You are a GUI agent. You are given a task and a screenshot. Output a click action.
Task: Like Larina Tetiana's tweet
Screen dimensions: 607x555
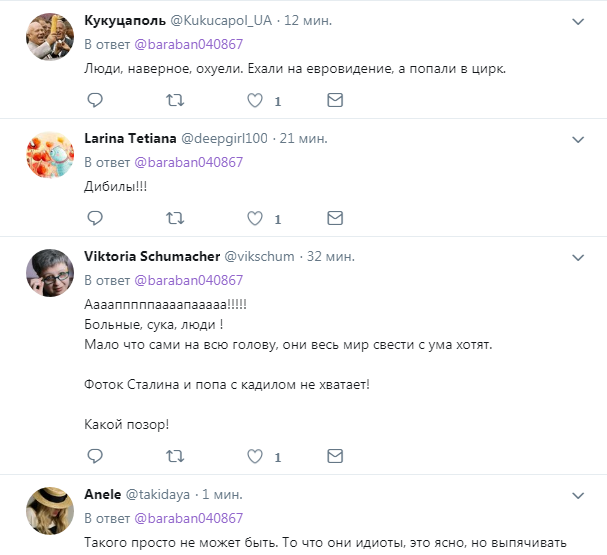coord(255,217)
